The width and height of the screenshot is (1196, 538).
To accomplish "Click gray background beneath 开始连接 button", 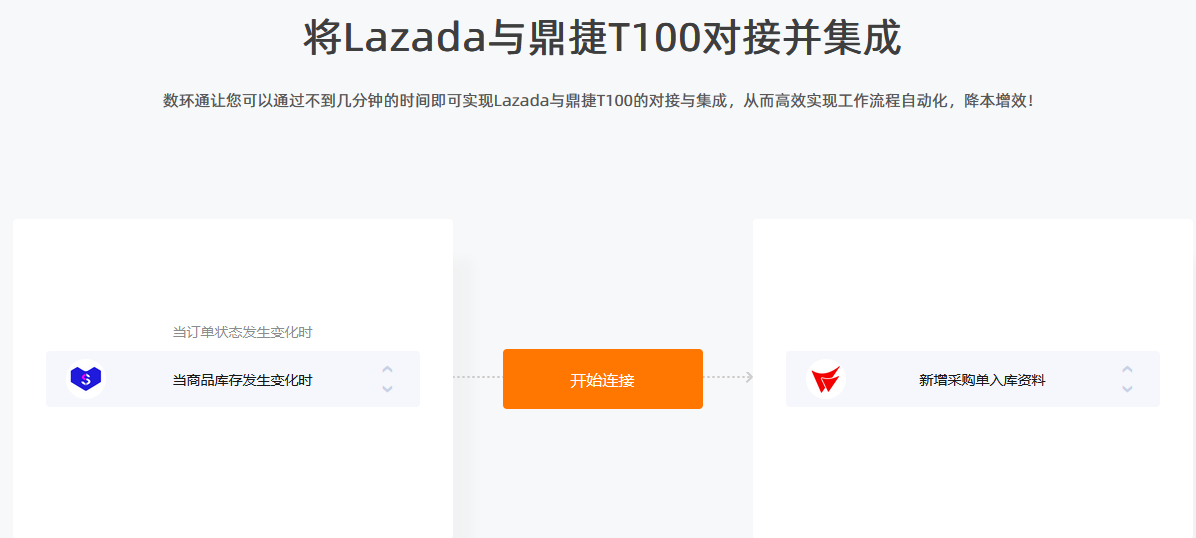I will pos(603,473).
